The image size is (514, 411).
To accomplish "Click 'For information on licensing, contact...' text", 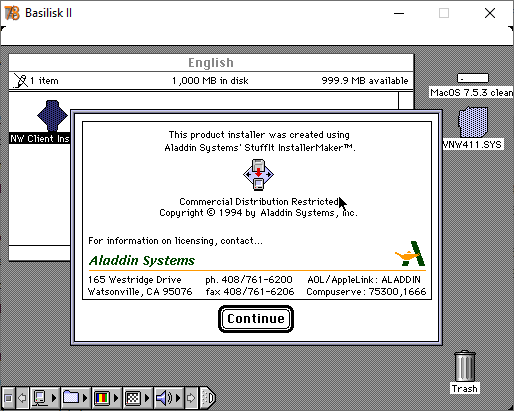I will pos(175,241).
